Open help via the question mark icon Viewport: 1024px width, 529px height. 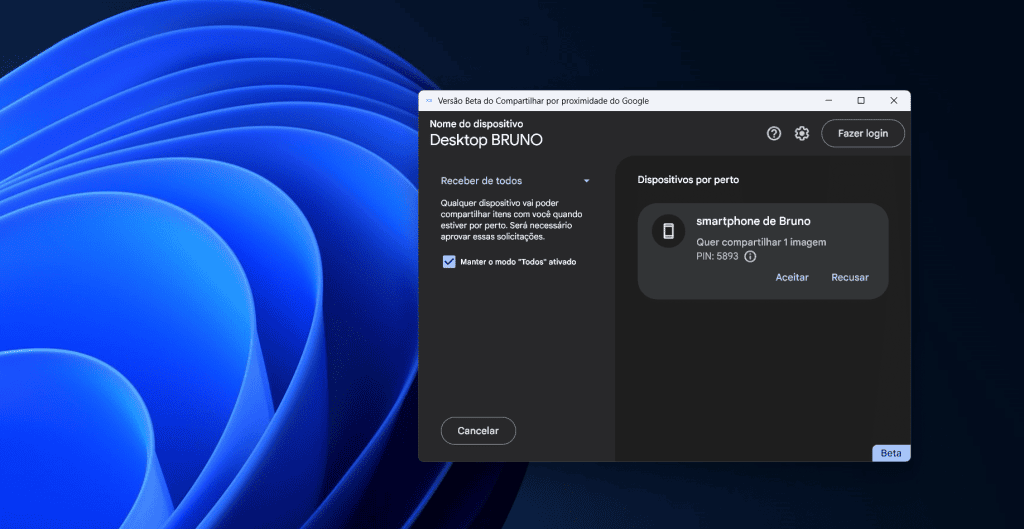774,133
